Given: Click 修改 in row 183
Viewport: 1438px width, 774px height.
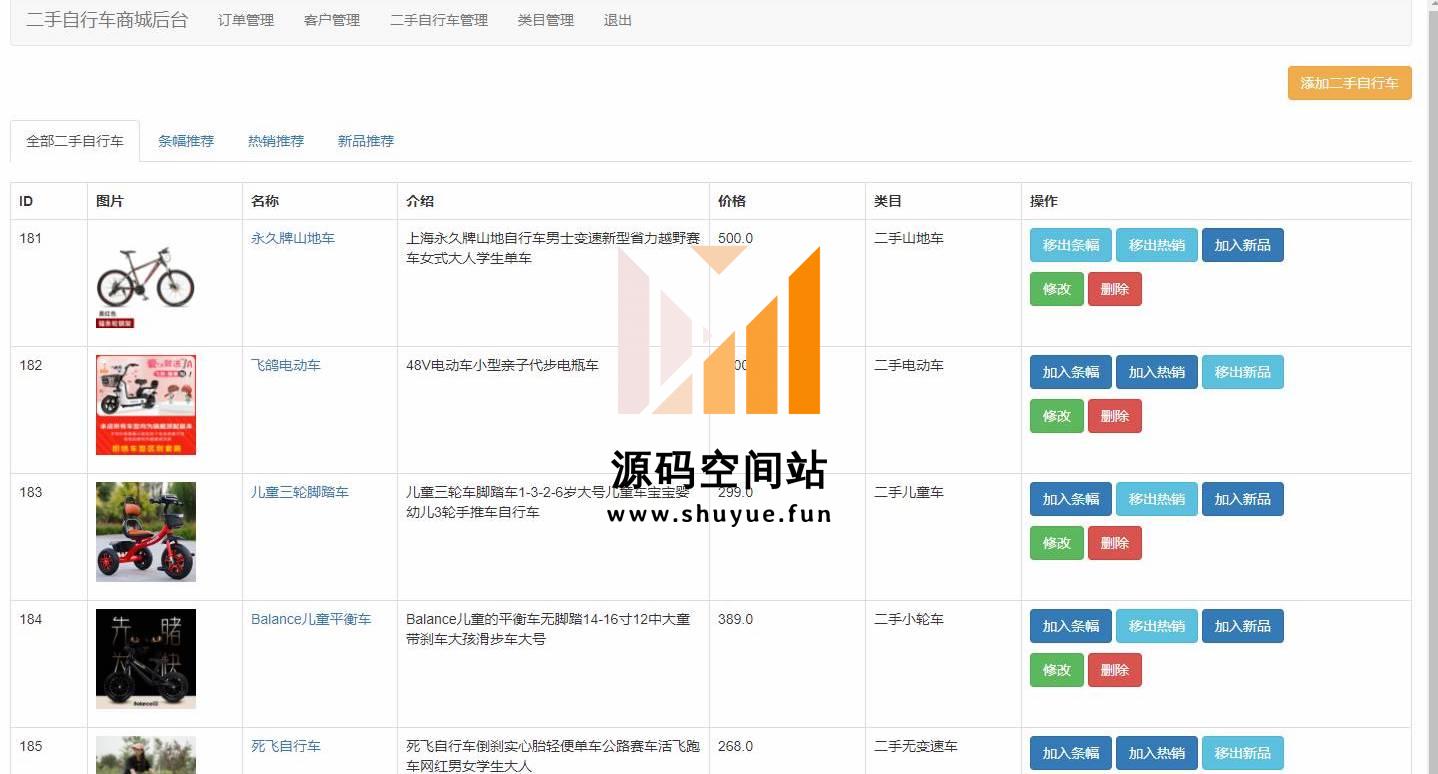Looking at the screenshot, I should [x=1057, y=543].
